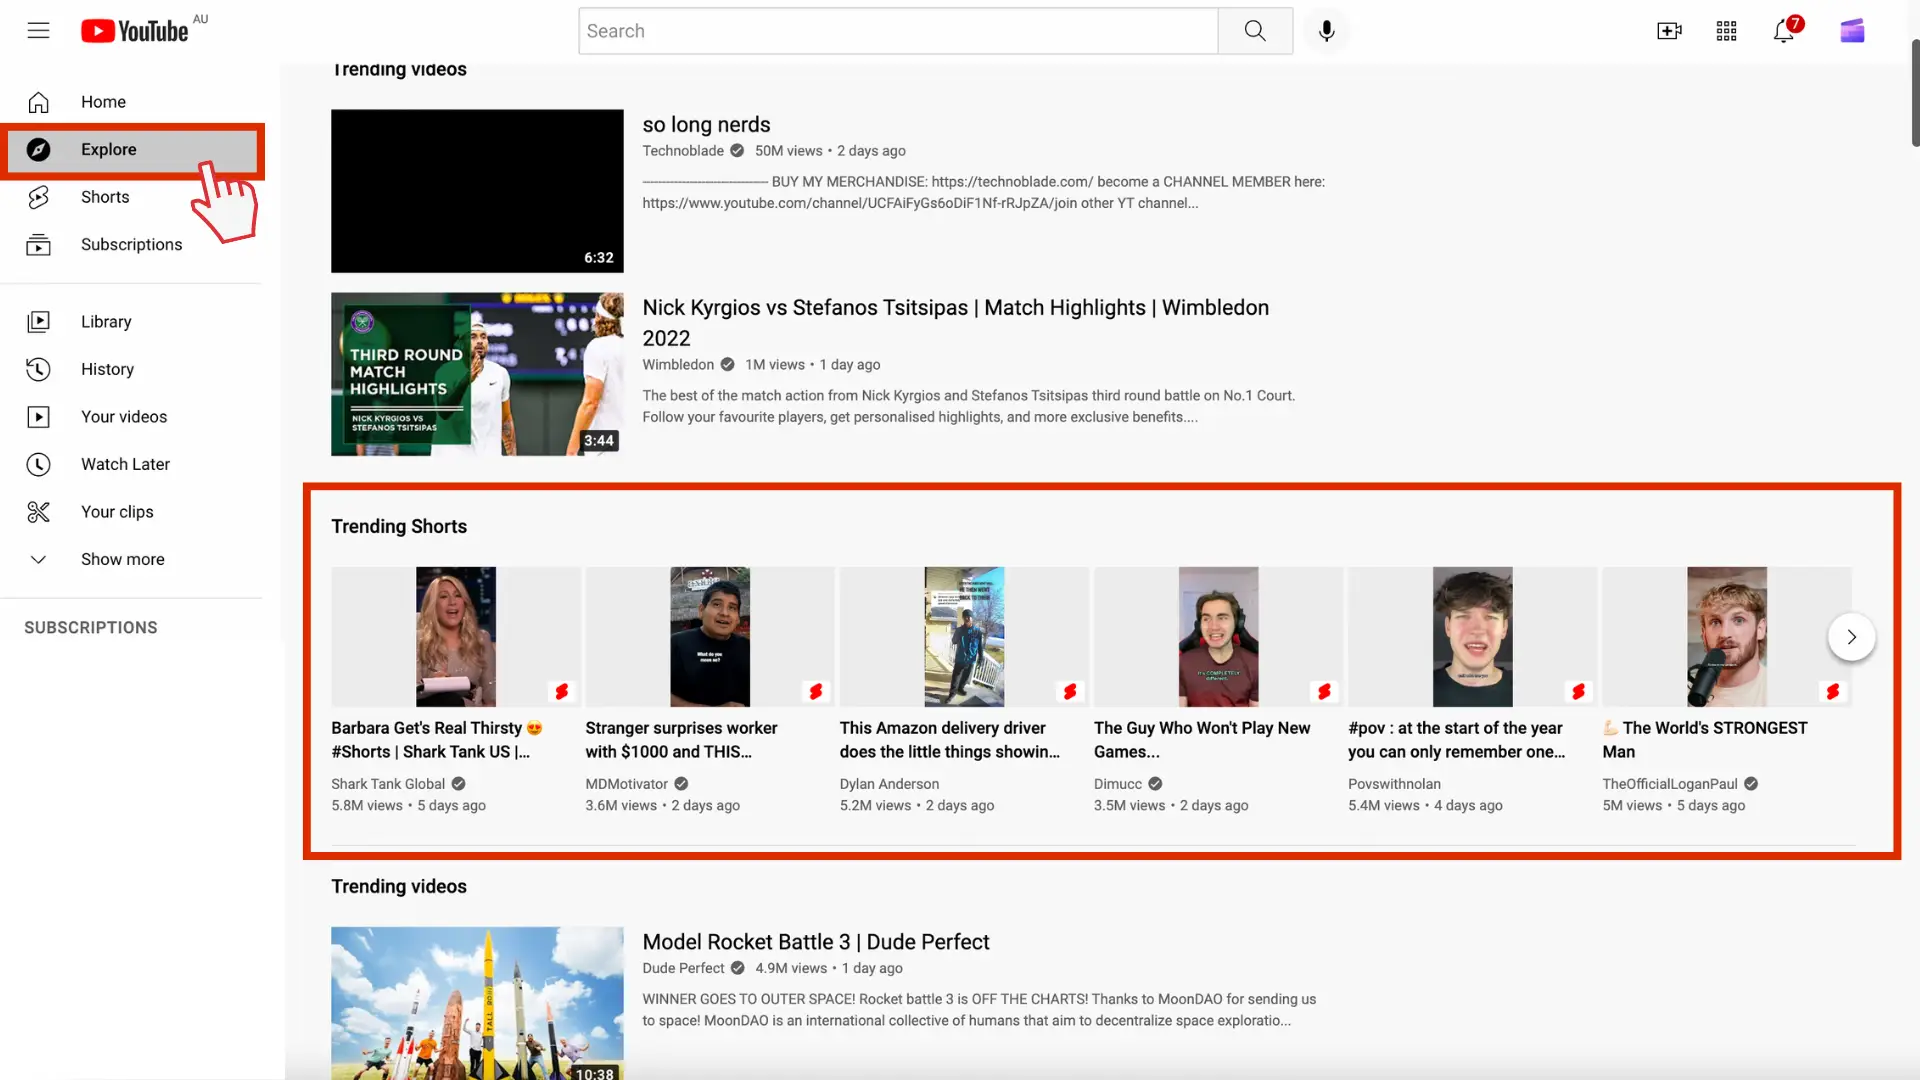
Task: Select Explore in the sidebar
Action: pos(130,150)
